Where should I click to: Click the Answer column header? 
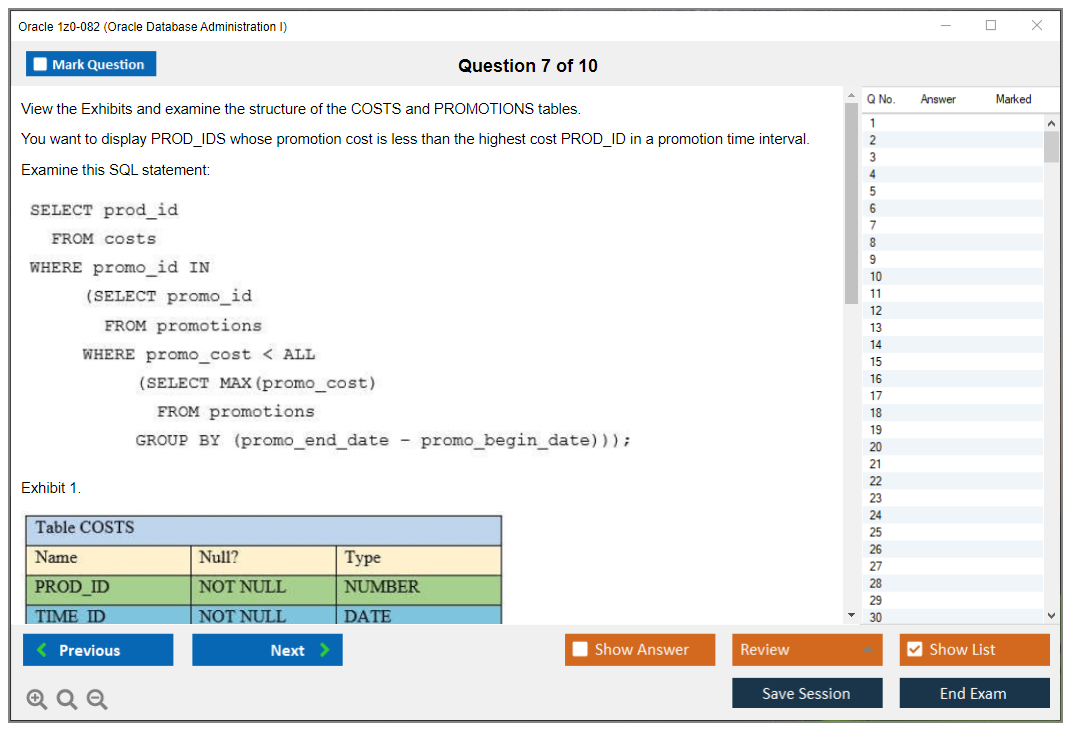pyautogui.click(x=937, y=99)
